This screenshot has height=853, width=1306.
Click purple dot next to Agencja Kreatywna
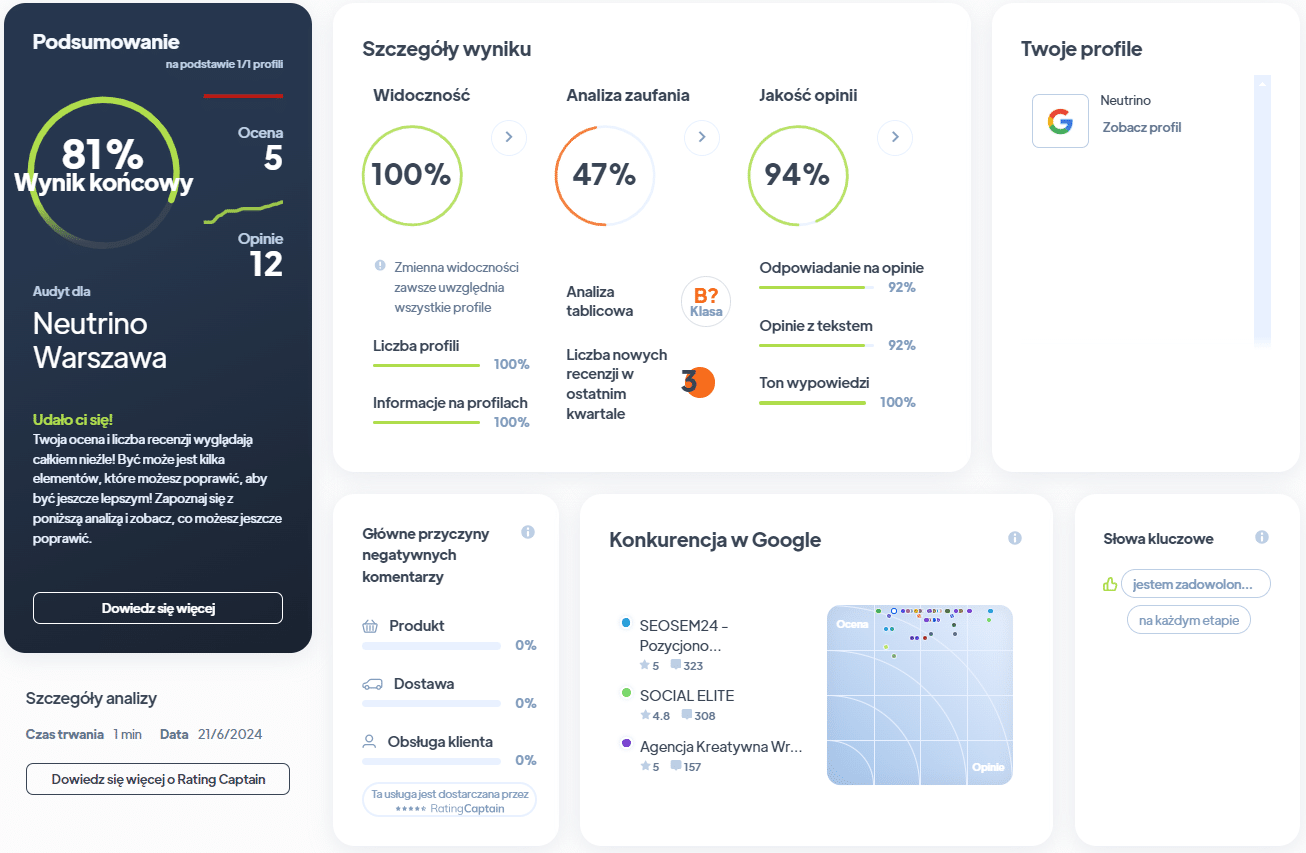pyautogui.click(x=626, y=743)
